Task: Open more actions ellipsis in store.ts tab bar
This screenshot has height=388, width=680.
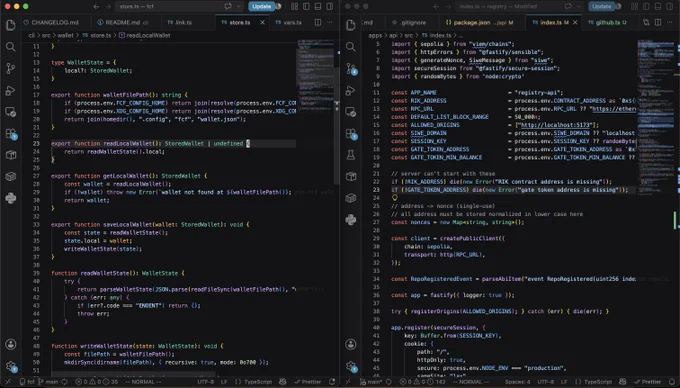Action: pos(330,22)
